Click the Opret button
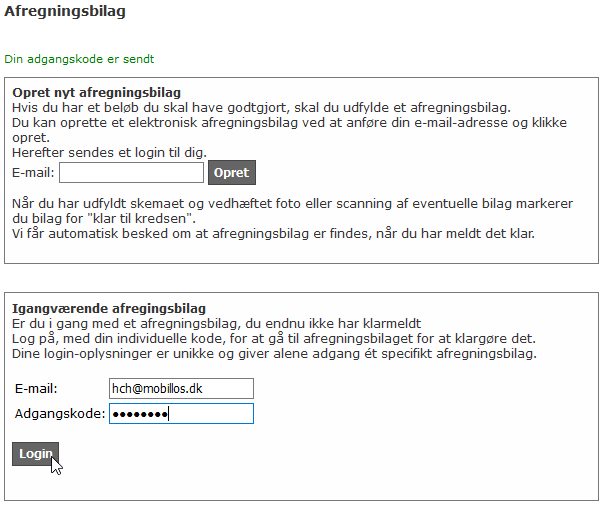The height and width of the screenshot is (507, 606). coord(232,172)
